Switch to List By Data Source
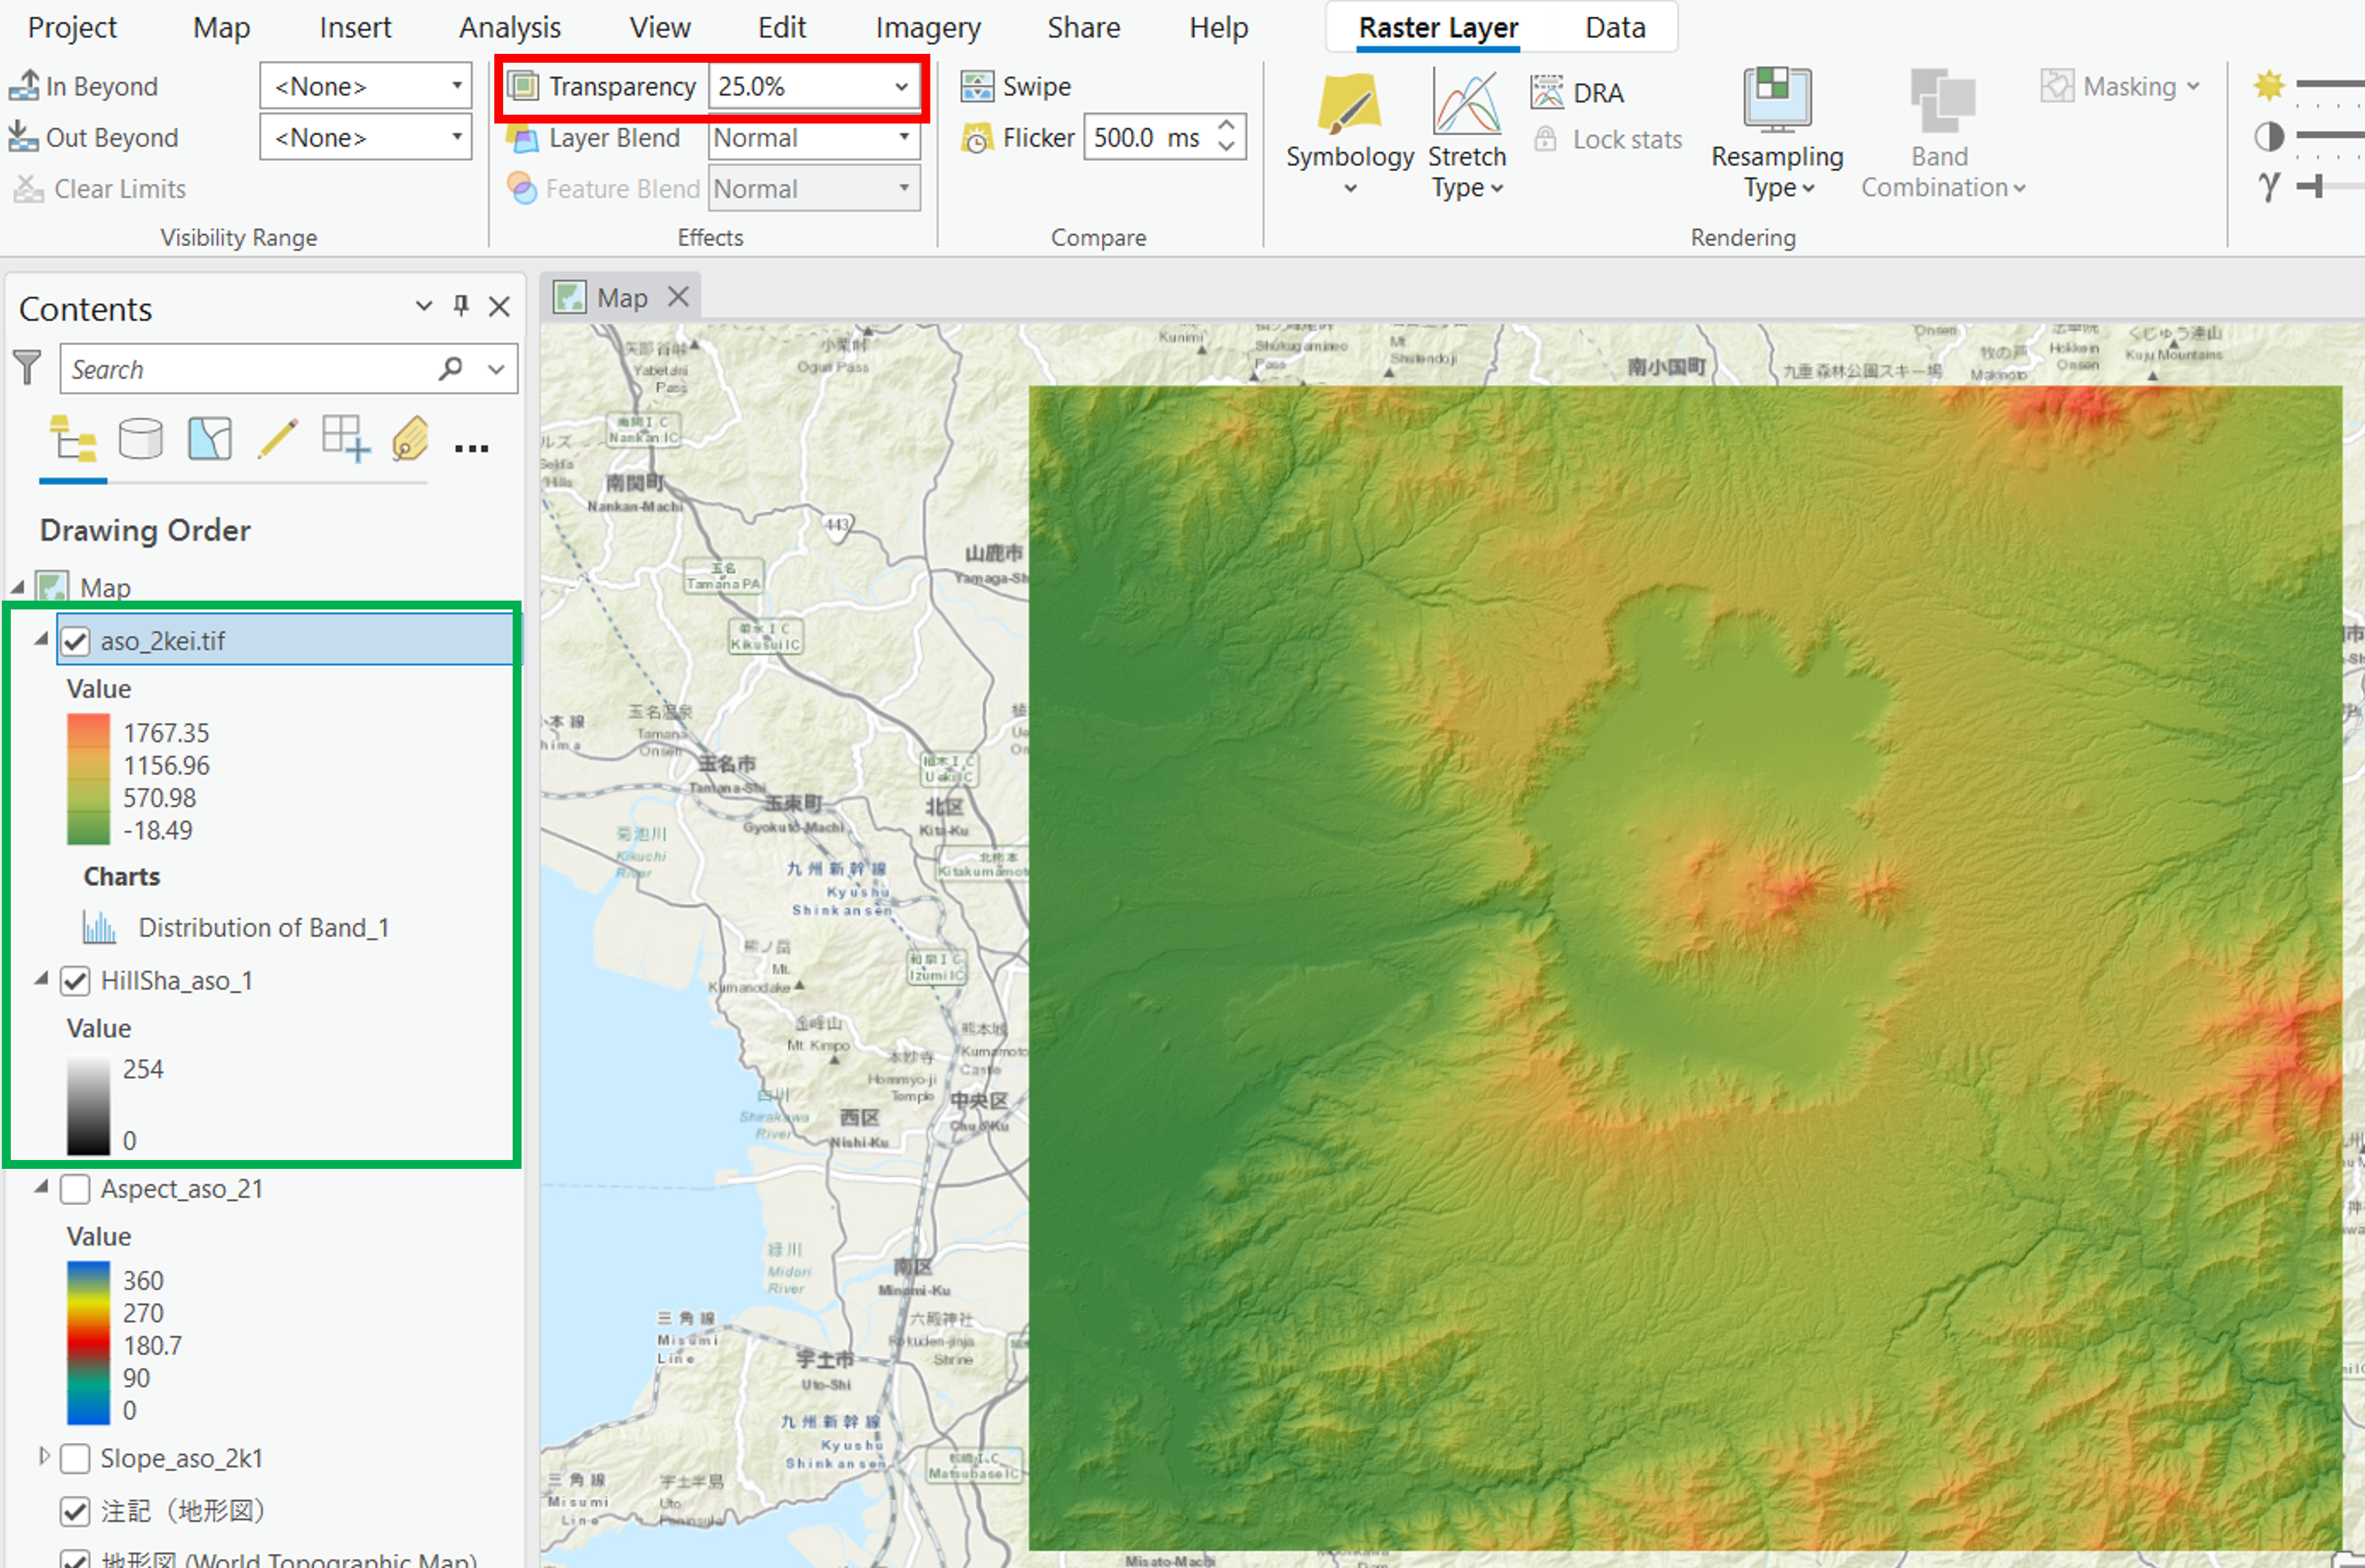 click(140, 439)
